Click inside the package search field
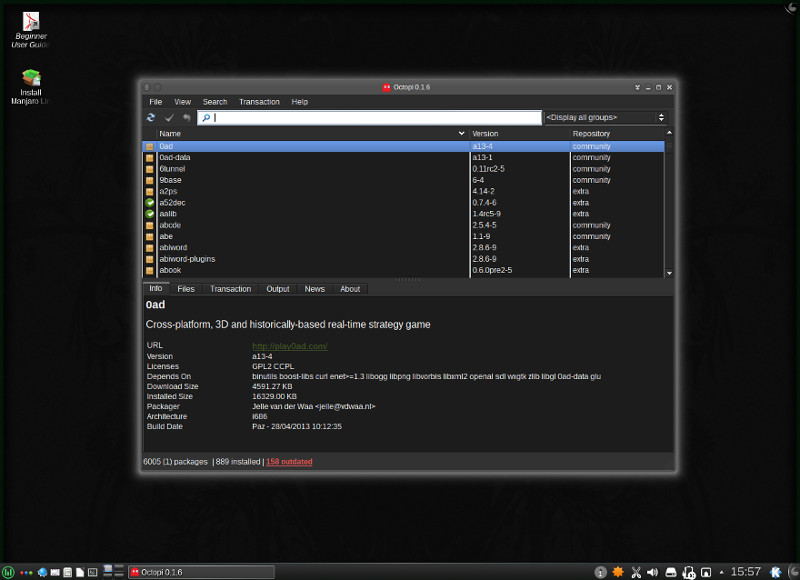Image resolution: width=800 pixels, height=580 pixels. pos(370,118)
